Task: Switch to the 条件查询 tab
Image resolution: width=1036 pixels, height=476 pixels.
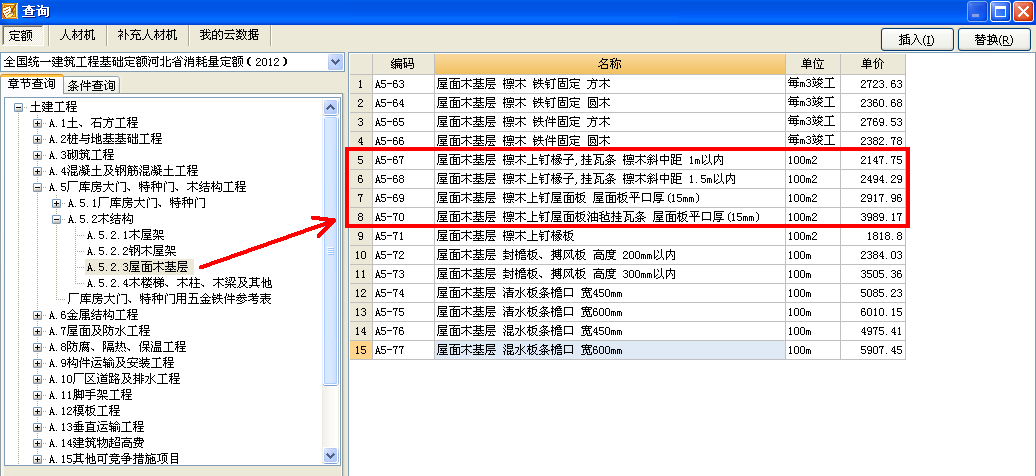Action: click(92, 85)
